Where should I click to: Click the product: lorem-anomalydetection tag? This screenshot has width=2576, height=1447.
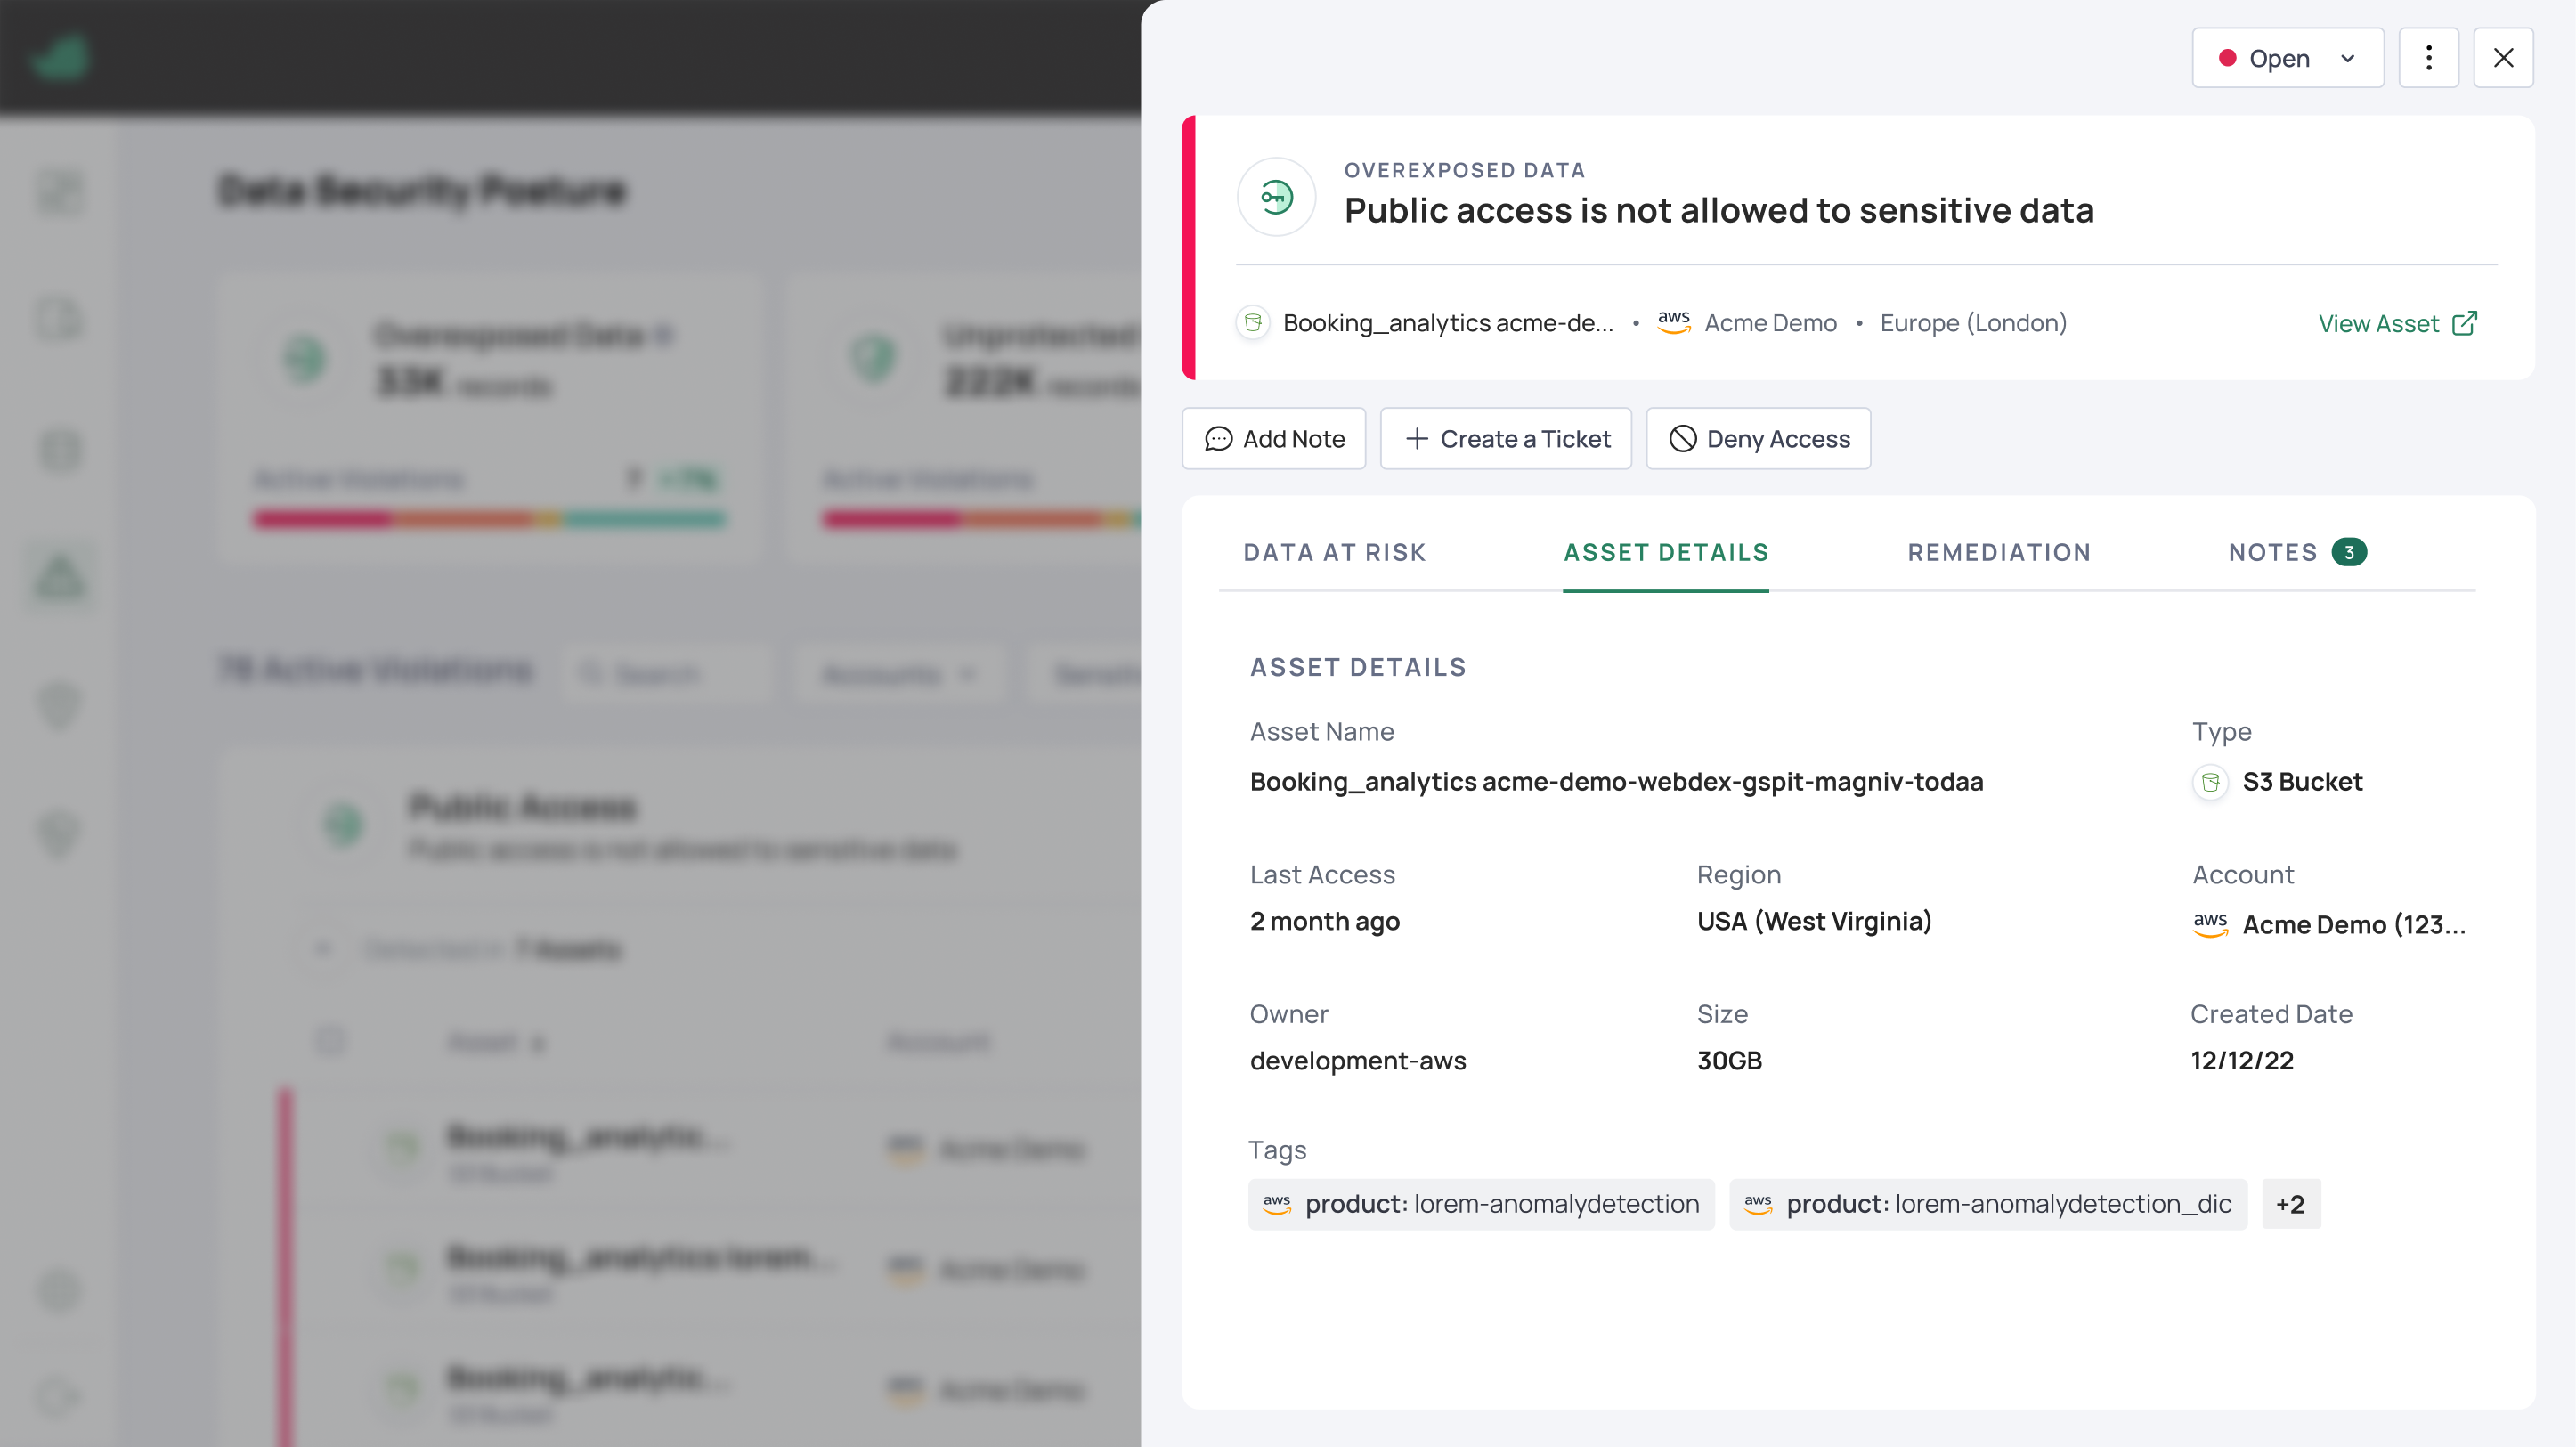1481,1204
